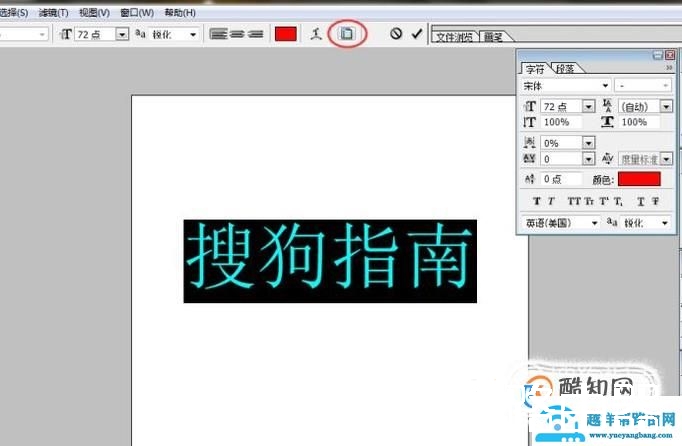
Task: Open font size dropdown arrow in options bar
Action: click(122, 34)
